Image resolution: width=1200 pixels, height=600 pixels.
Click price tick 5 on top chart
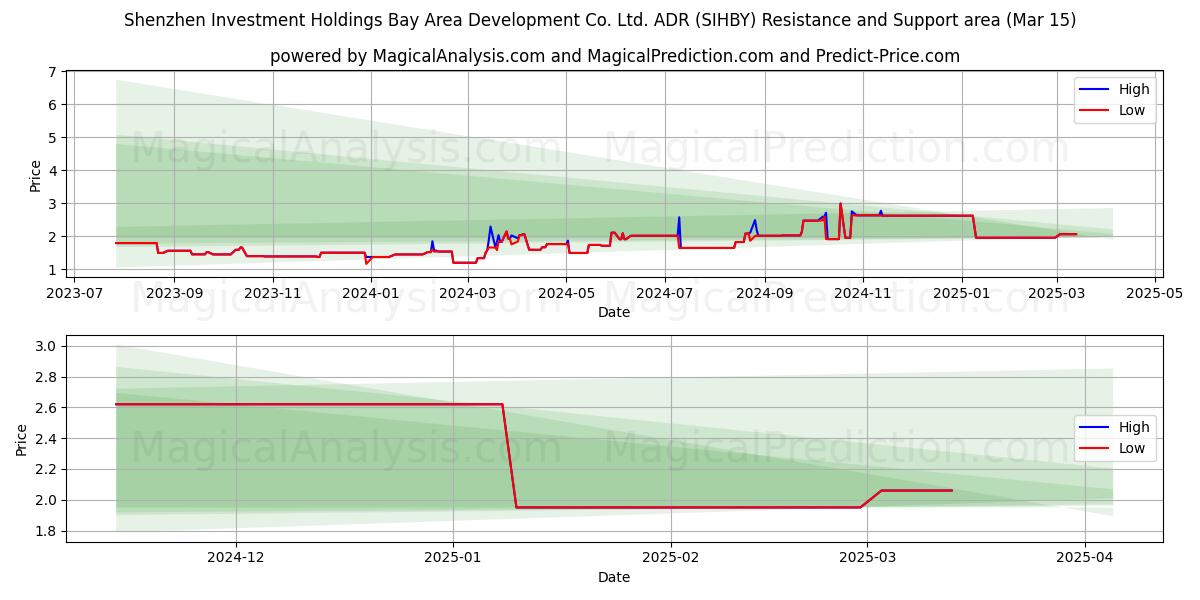(50, 138)
